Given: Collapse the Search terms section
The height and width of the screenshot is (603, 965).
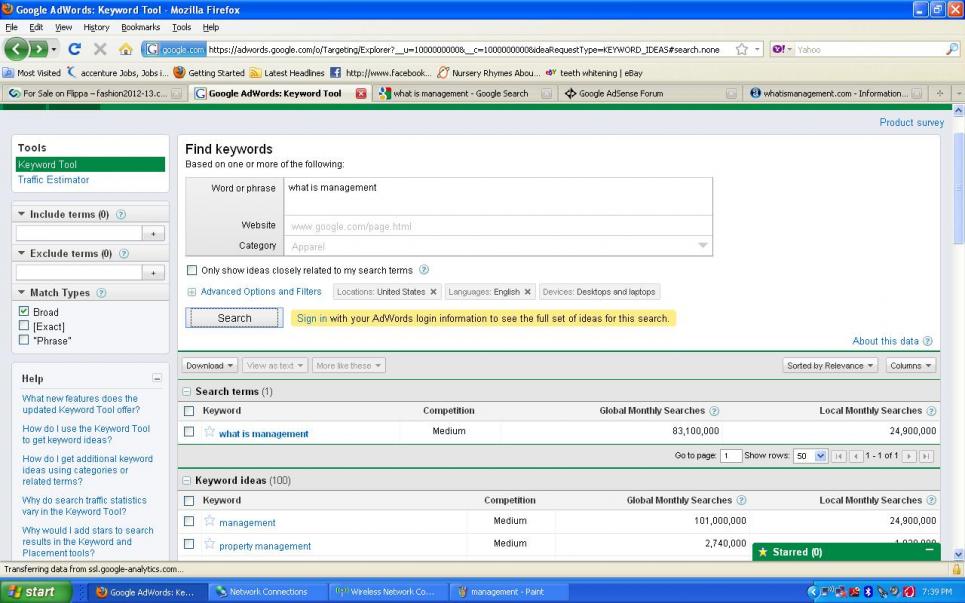Looking at the screenshot, I should (186, 391).
